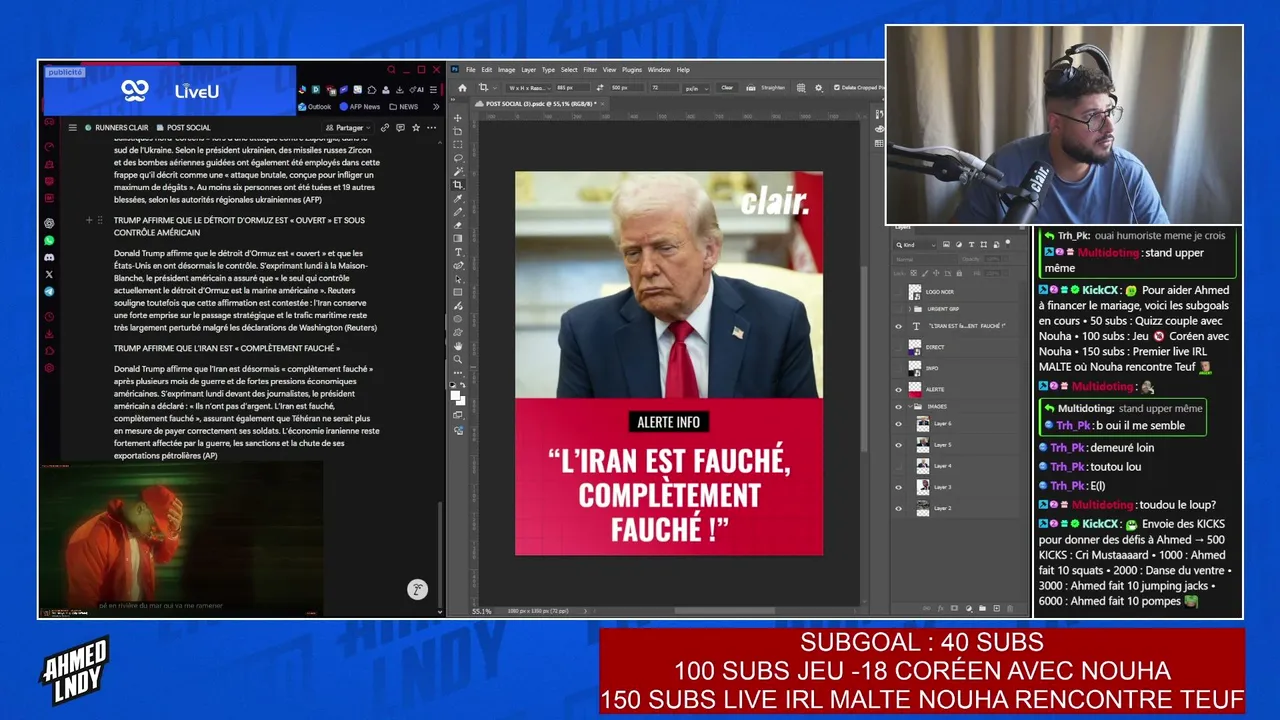Open the Partager share dropdown

tap(349, 128)
